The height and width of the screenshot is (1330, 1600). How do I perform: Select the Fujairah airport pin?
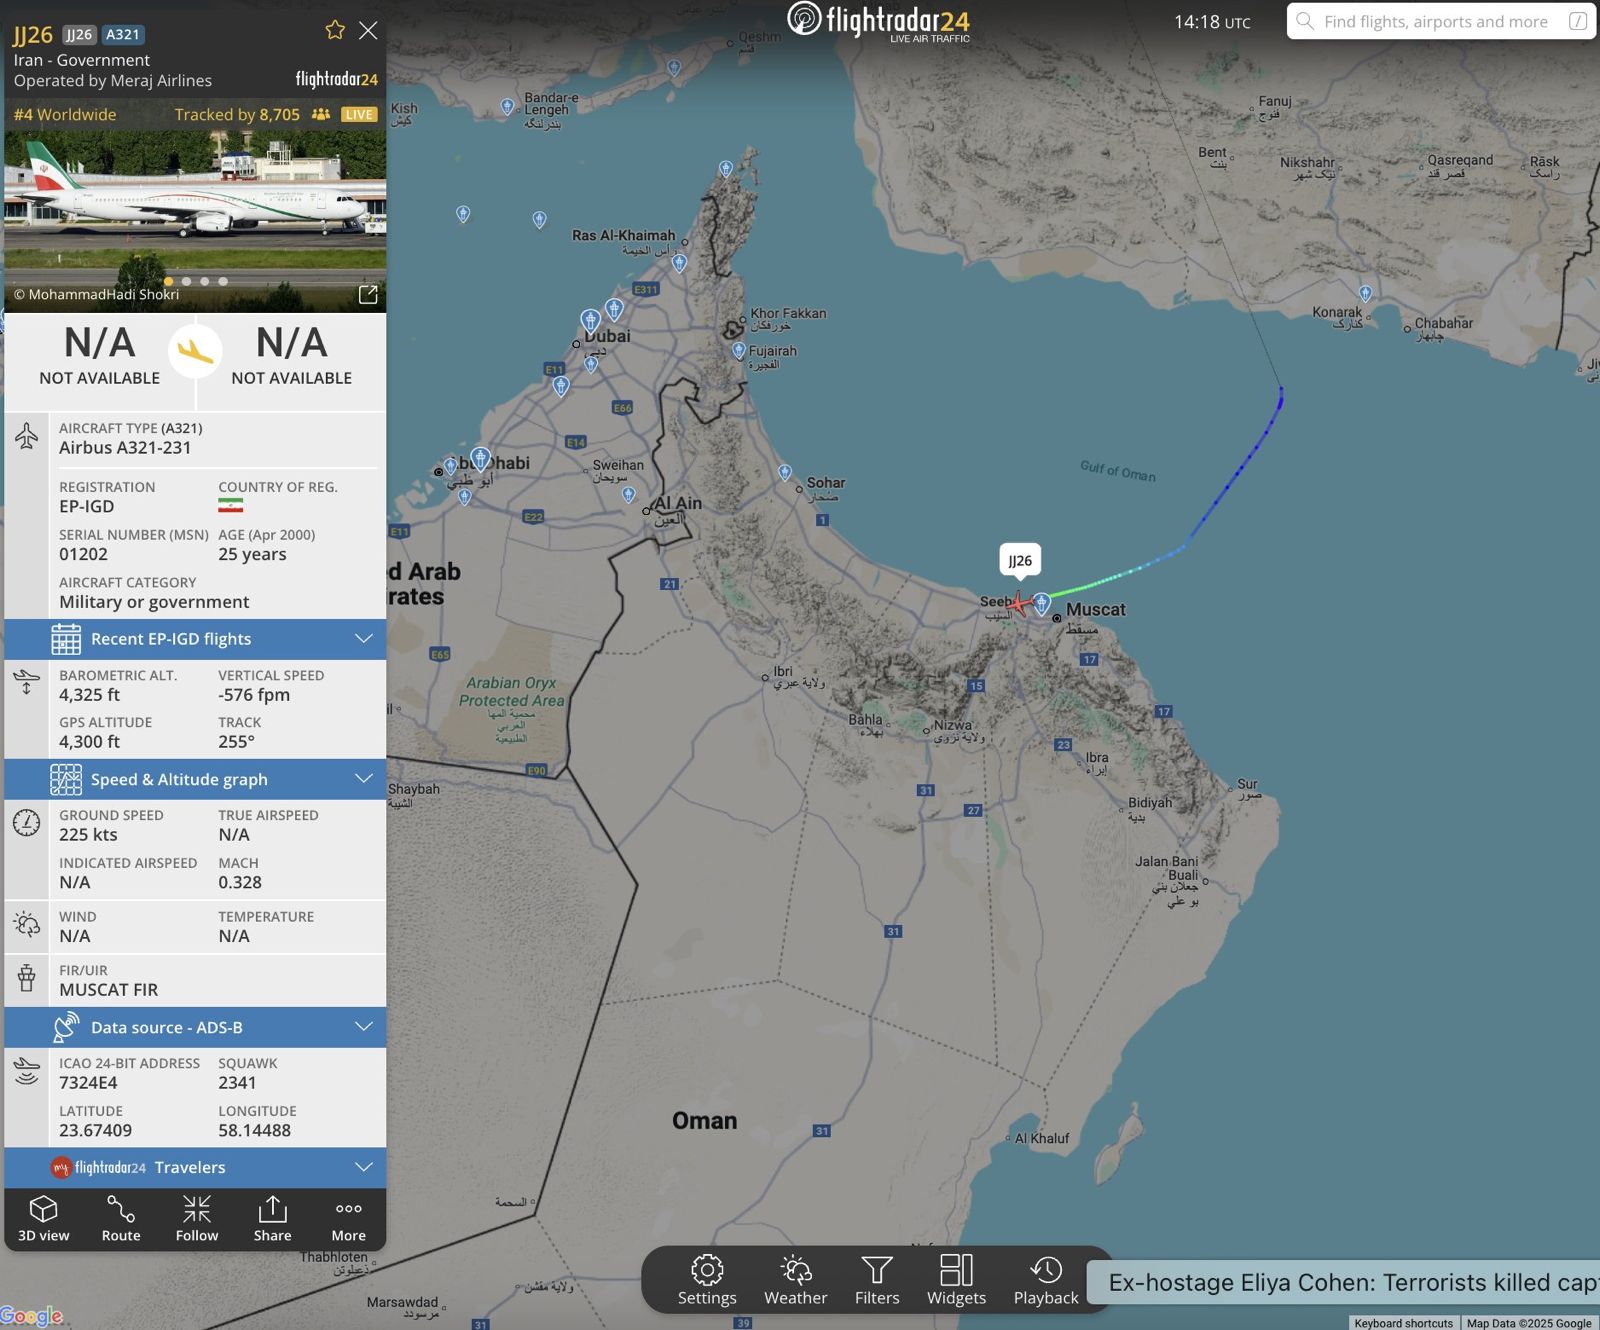pos(739,351)
